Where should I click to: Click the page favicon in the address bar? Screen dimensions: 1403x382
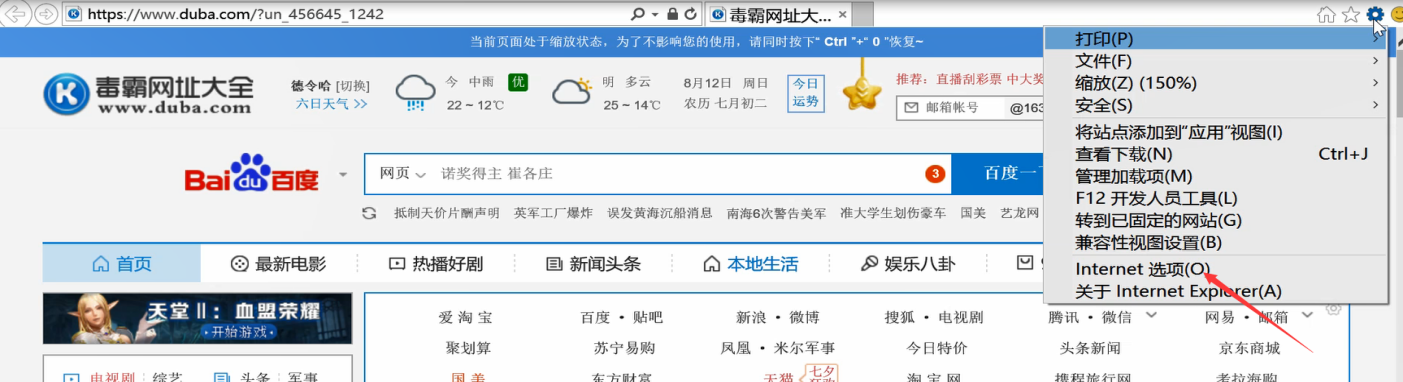pyautogui.click(x=74, y=15)
